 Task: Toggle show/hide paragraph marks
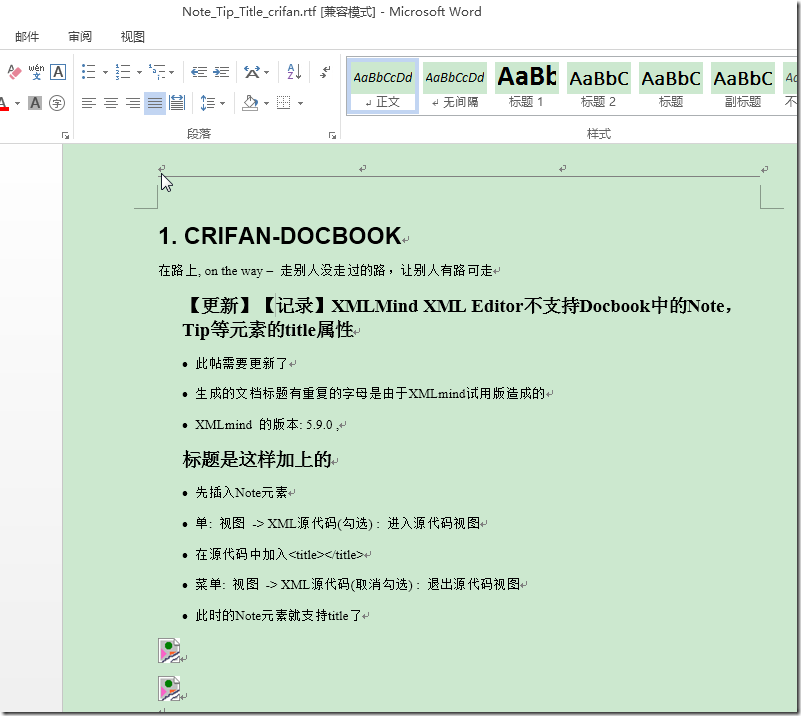[325, 72]
